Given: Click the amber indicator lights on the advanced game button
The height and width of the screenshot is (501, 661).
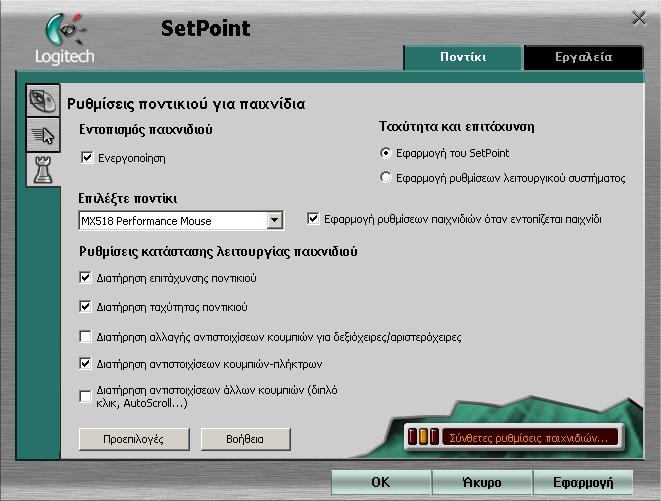Looking at the screenshot, I should pos(423,436).
